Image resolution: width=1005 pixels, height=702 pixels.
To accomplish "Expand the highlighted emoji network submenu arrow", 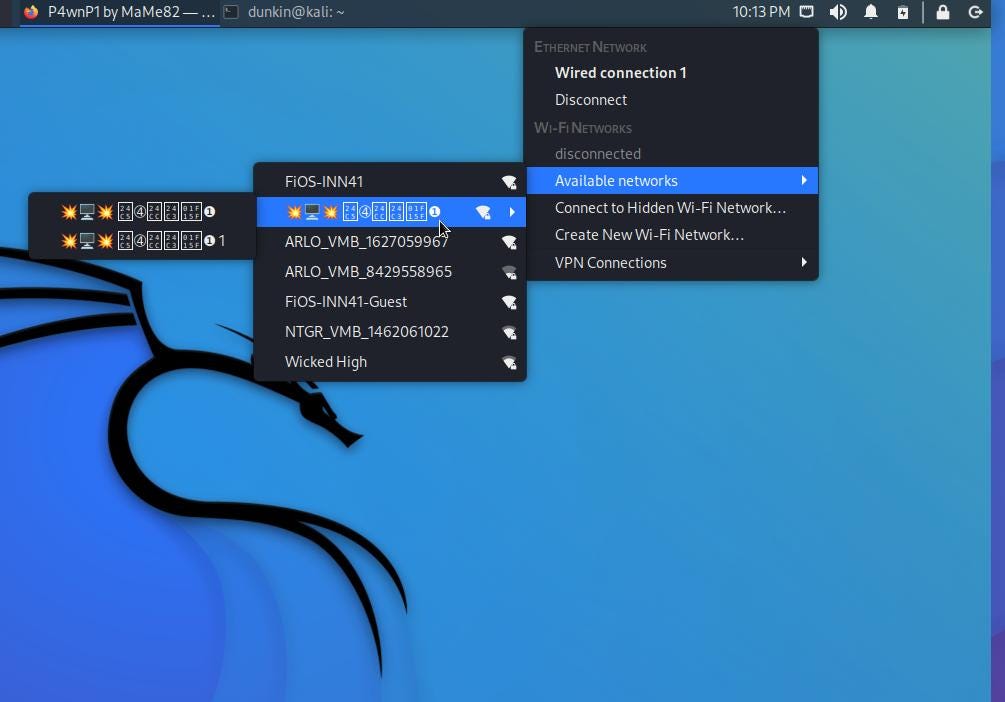I will tap(511, 212).
